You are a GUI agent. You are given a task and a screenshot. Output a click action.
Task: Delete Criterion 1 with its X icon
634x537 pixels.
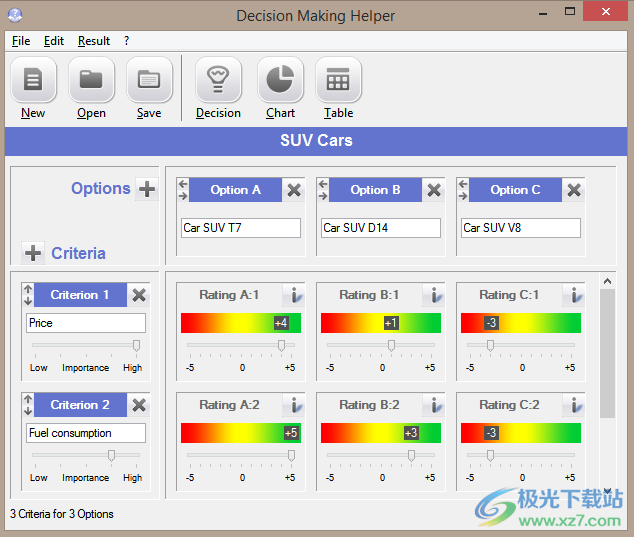click(x=139, y=295)
